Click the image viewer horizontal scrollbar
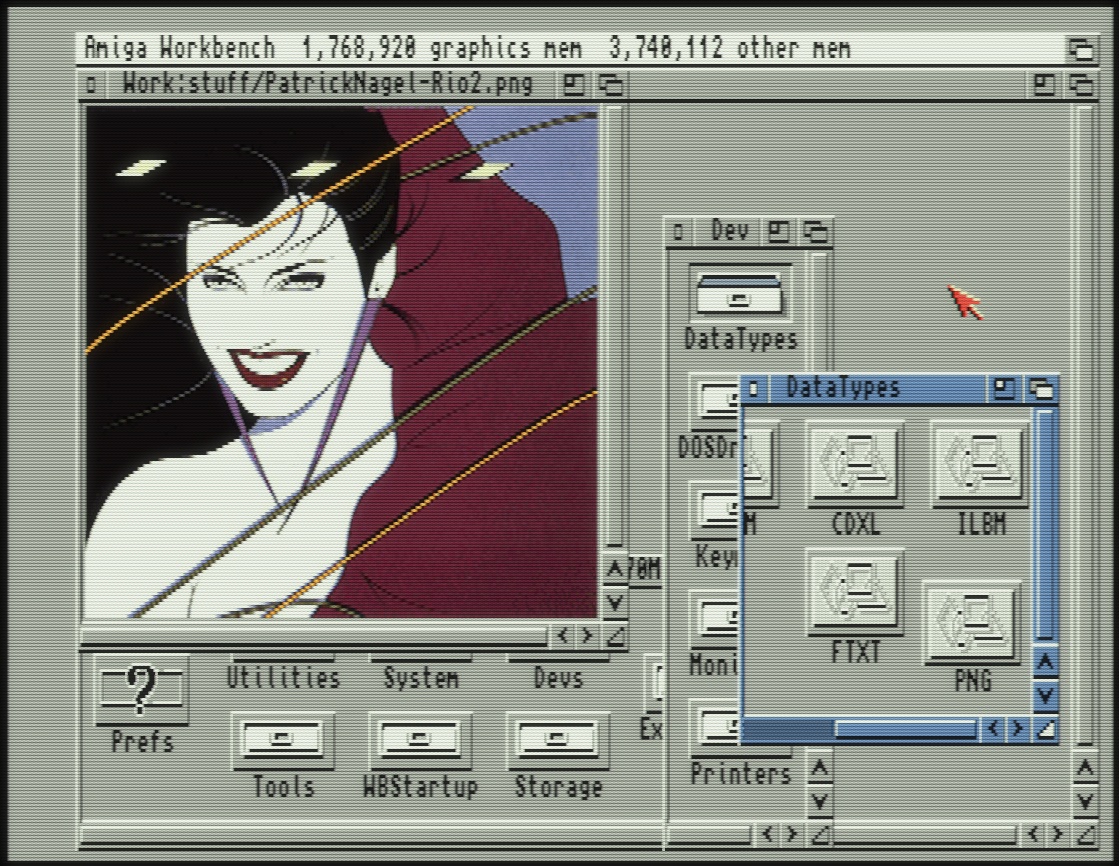The height and width of the screenshot is (866, 1119). (x=314, y=635)
